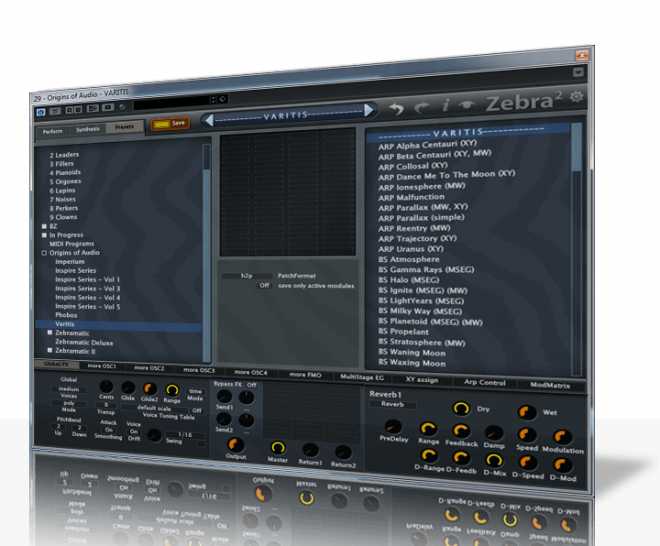660x546 pixels.
Task: Open the default scale dropdown
Action: (x=154, y=408)
